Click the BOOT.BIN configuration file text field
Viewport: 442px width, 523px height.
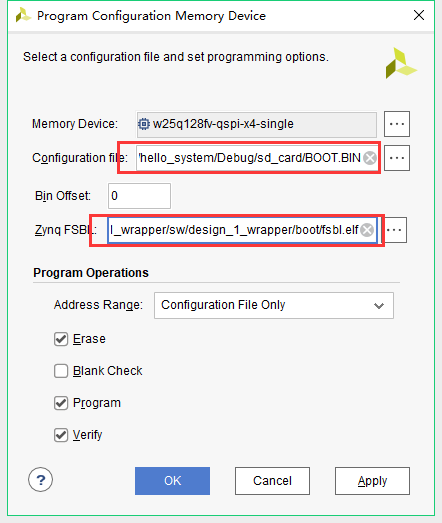(x=257, y=158)
